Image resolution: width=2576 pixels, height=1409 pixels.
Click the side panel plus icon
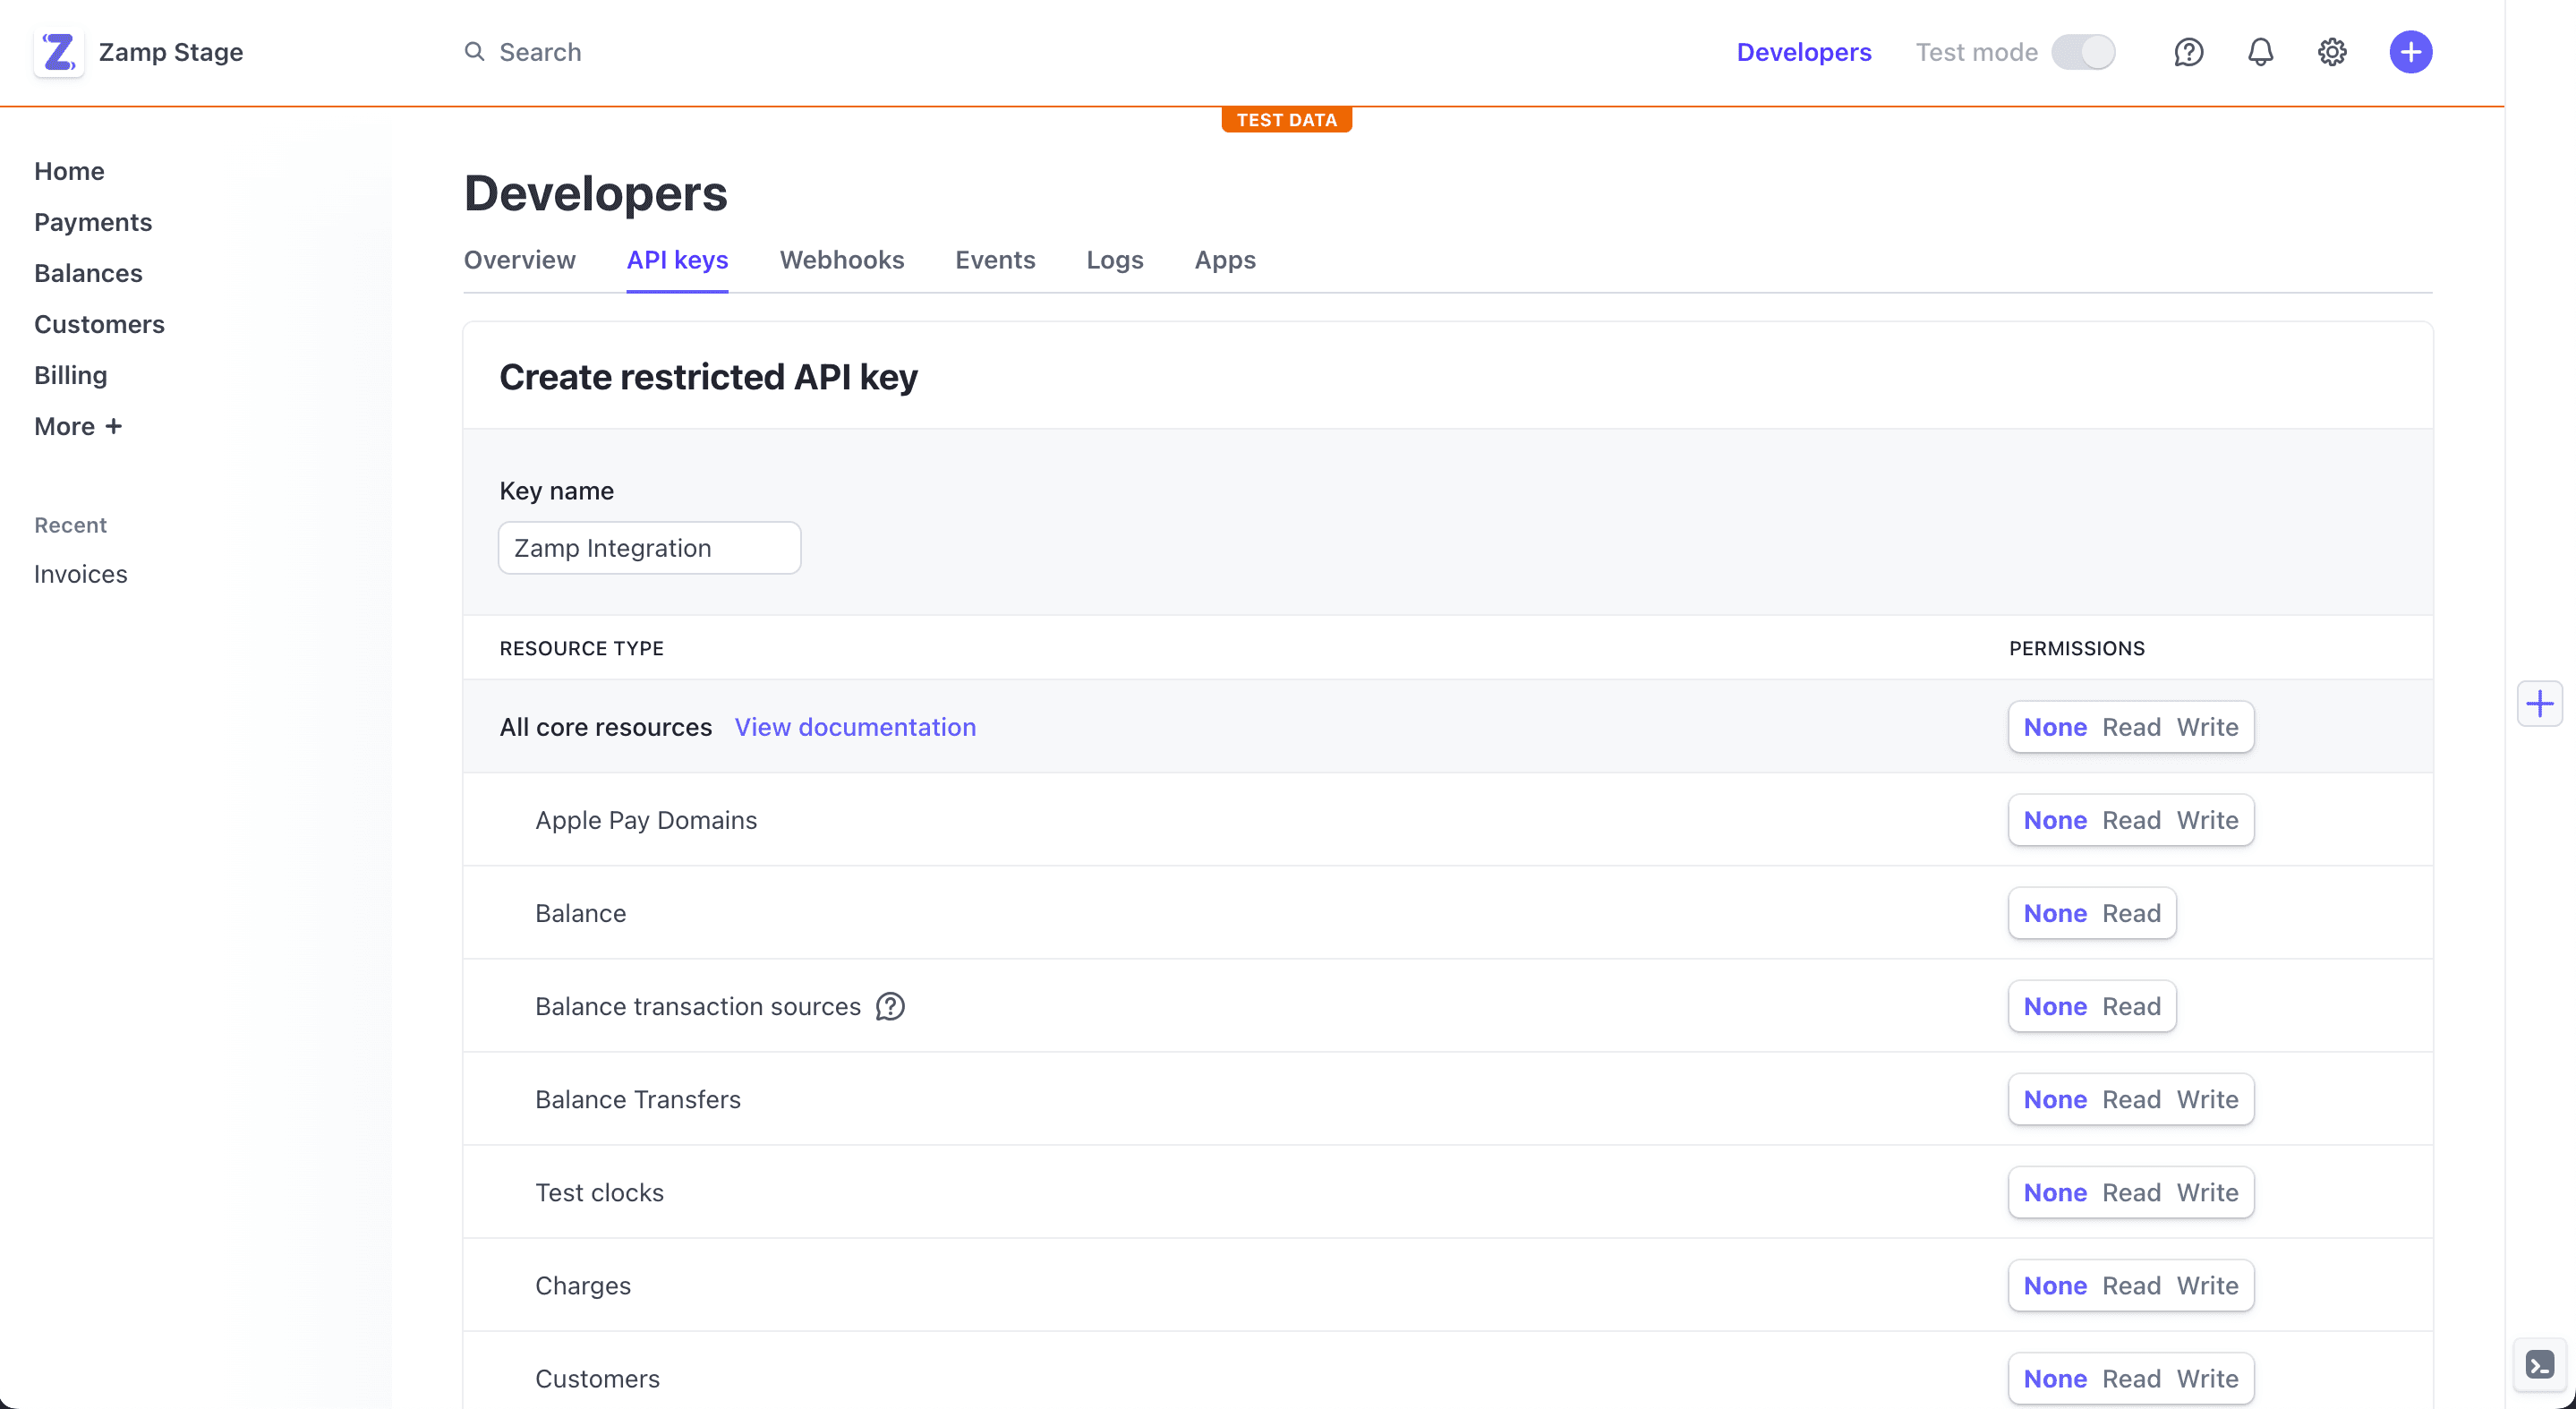2539,704
